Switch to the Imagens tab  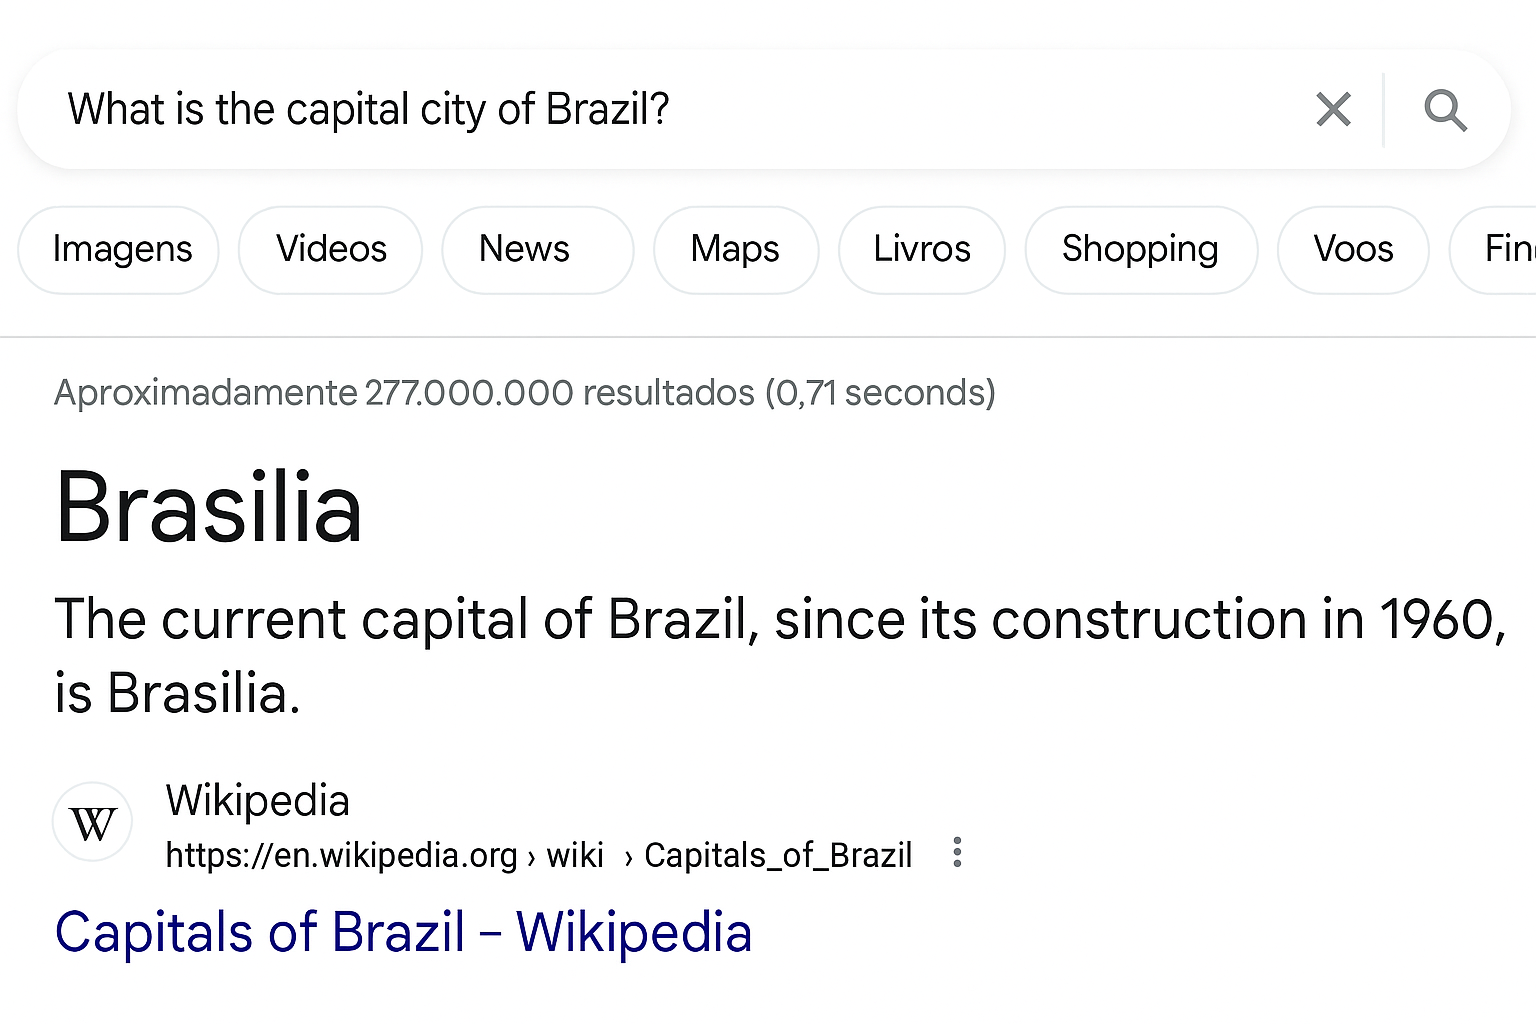pyautogui.click(x=122, y=249)
